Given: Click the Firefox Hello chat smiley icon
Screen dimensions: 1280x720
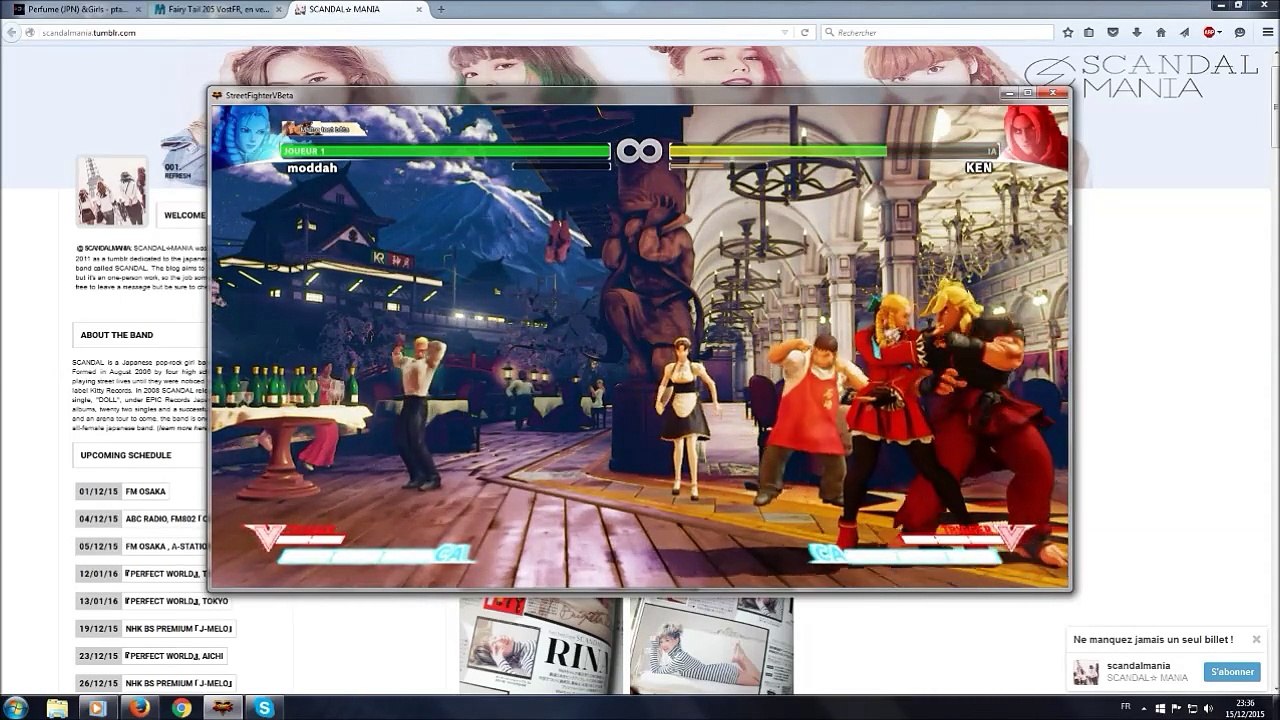Looking at the screenshot, I should [1240, 32].
